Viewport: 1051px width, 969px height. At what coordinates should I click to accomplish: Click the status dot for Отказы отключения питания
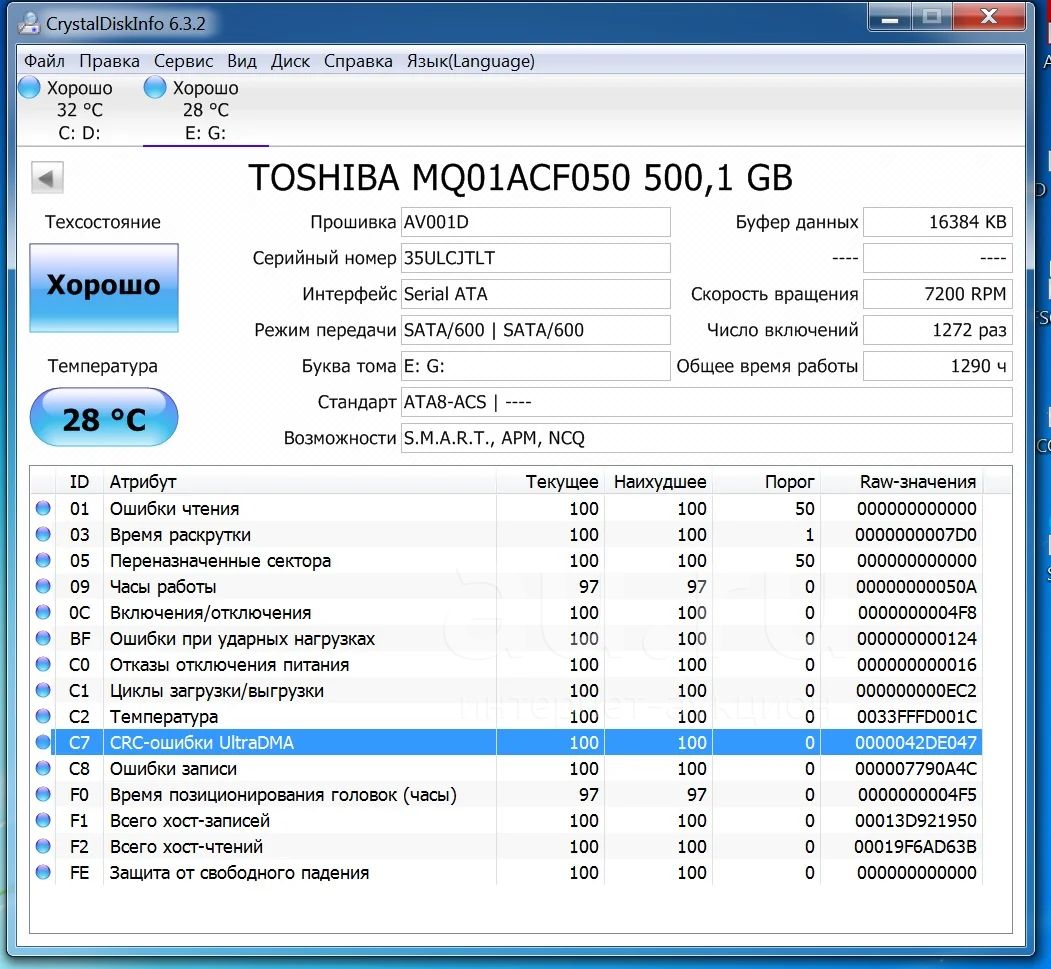click(44, 664)
